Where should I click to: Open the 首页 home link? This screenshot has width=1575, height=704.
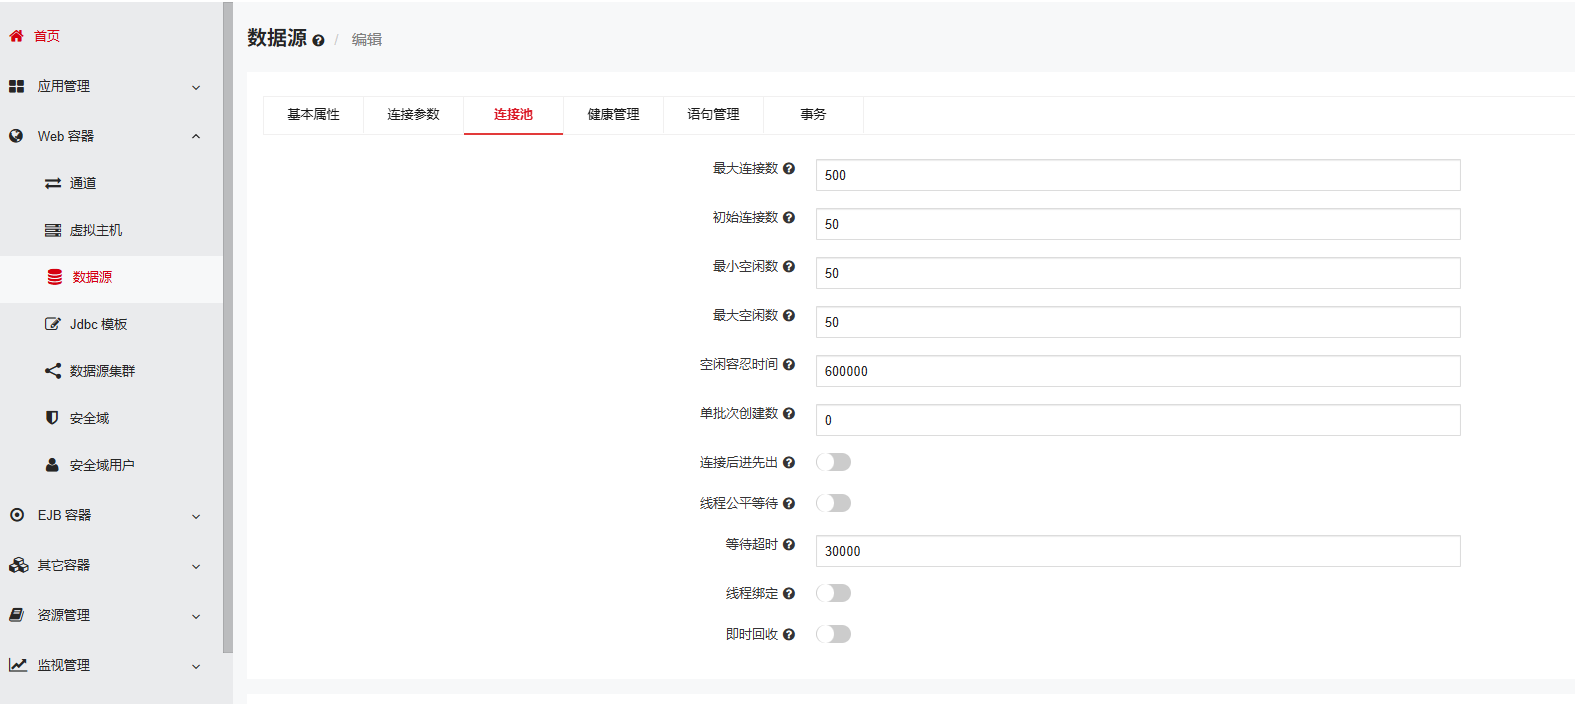coord(47,36)
